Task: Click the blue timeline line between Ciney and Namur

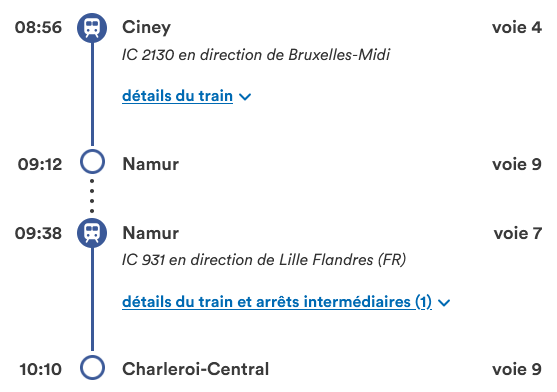Action: [92, 94]
